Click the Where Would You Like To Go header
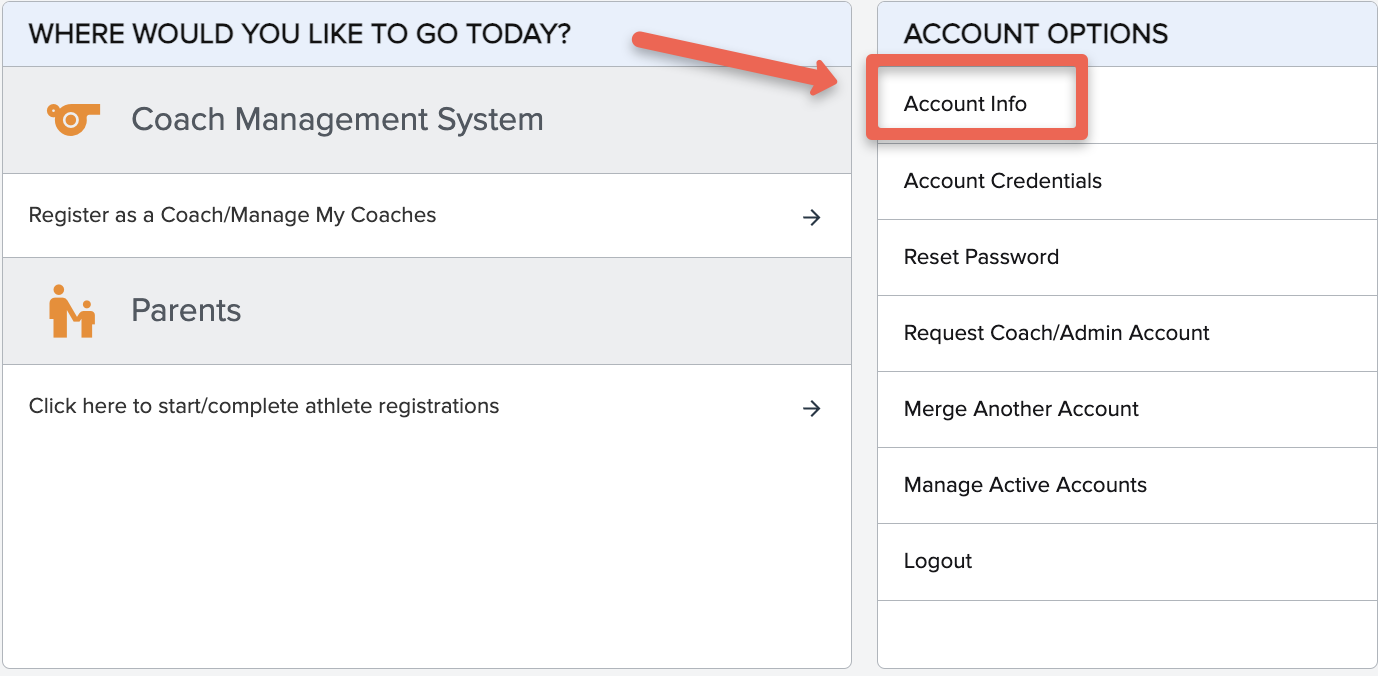This screenshot has height=676, width=1378. 300,34
